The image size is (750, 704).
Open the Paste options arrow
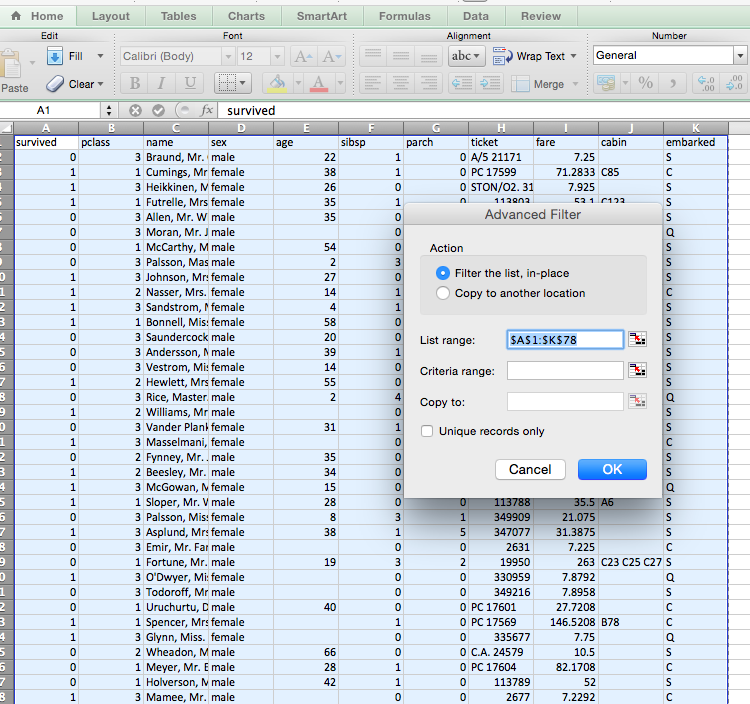(x=32, y=63)
